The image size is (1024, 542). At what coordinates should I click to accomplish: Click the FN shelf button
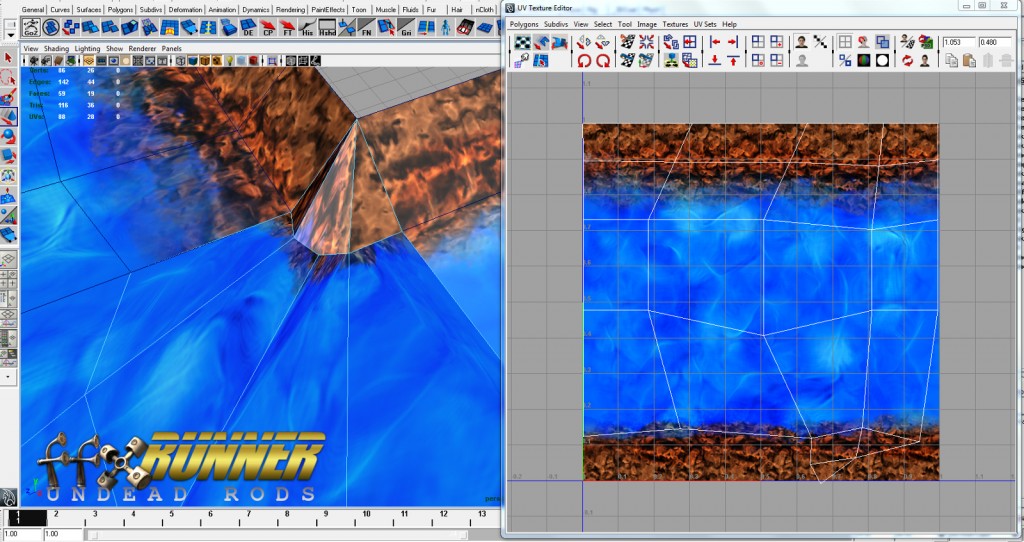point(366,28)
